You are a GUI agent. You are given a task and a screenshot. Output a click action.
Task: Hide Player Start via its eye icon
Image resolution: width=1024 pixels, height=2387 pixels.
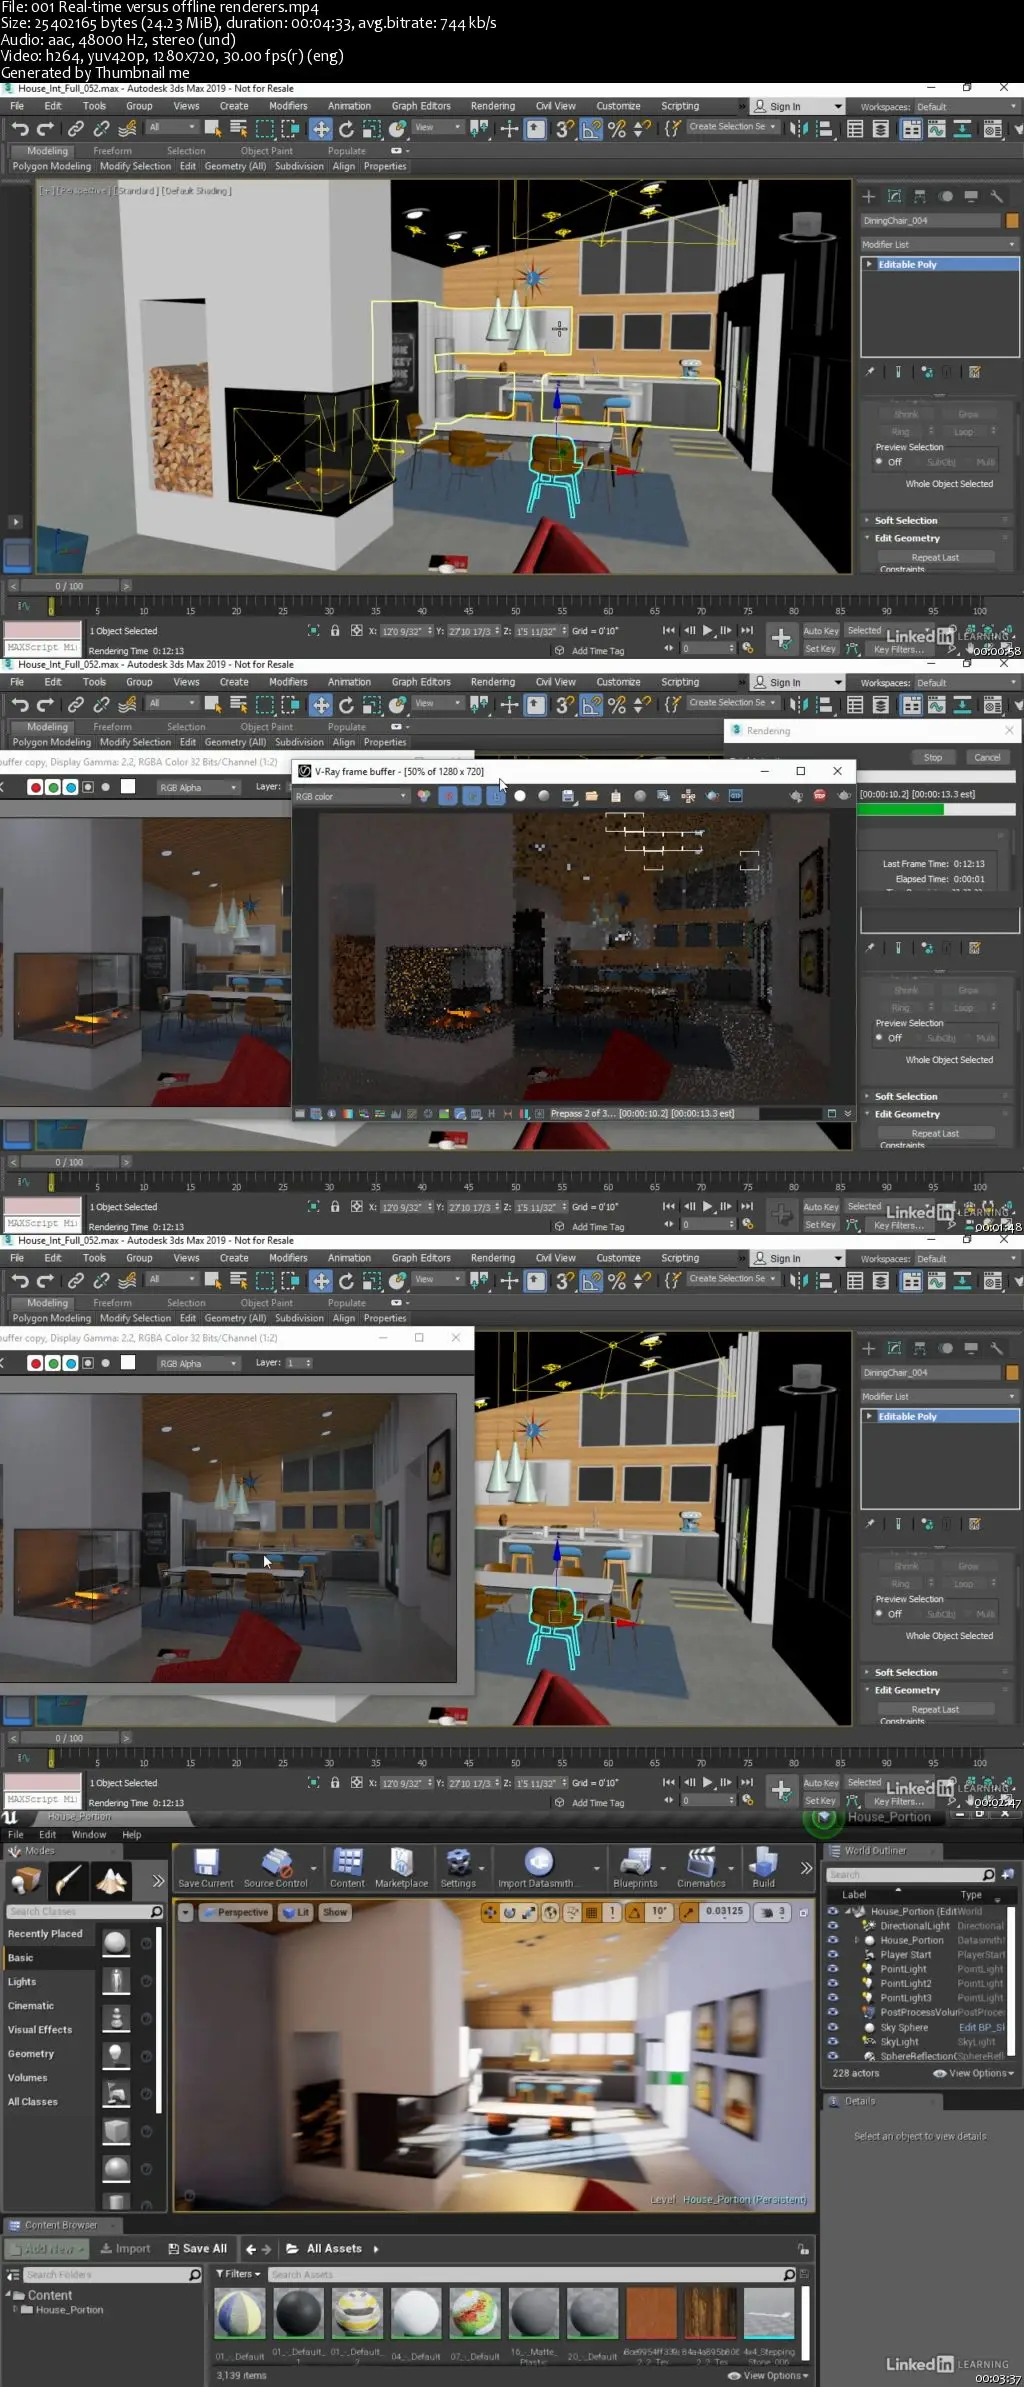click(x=832, y=1954)
